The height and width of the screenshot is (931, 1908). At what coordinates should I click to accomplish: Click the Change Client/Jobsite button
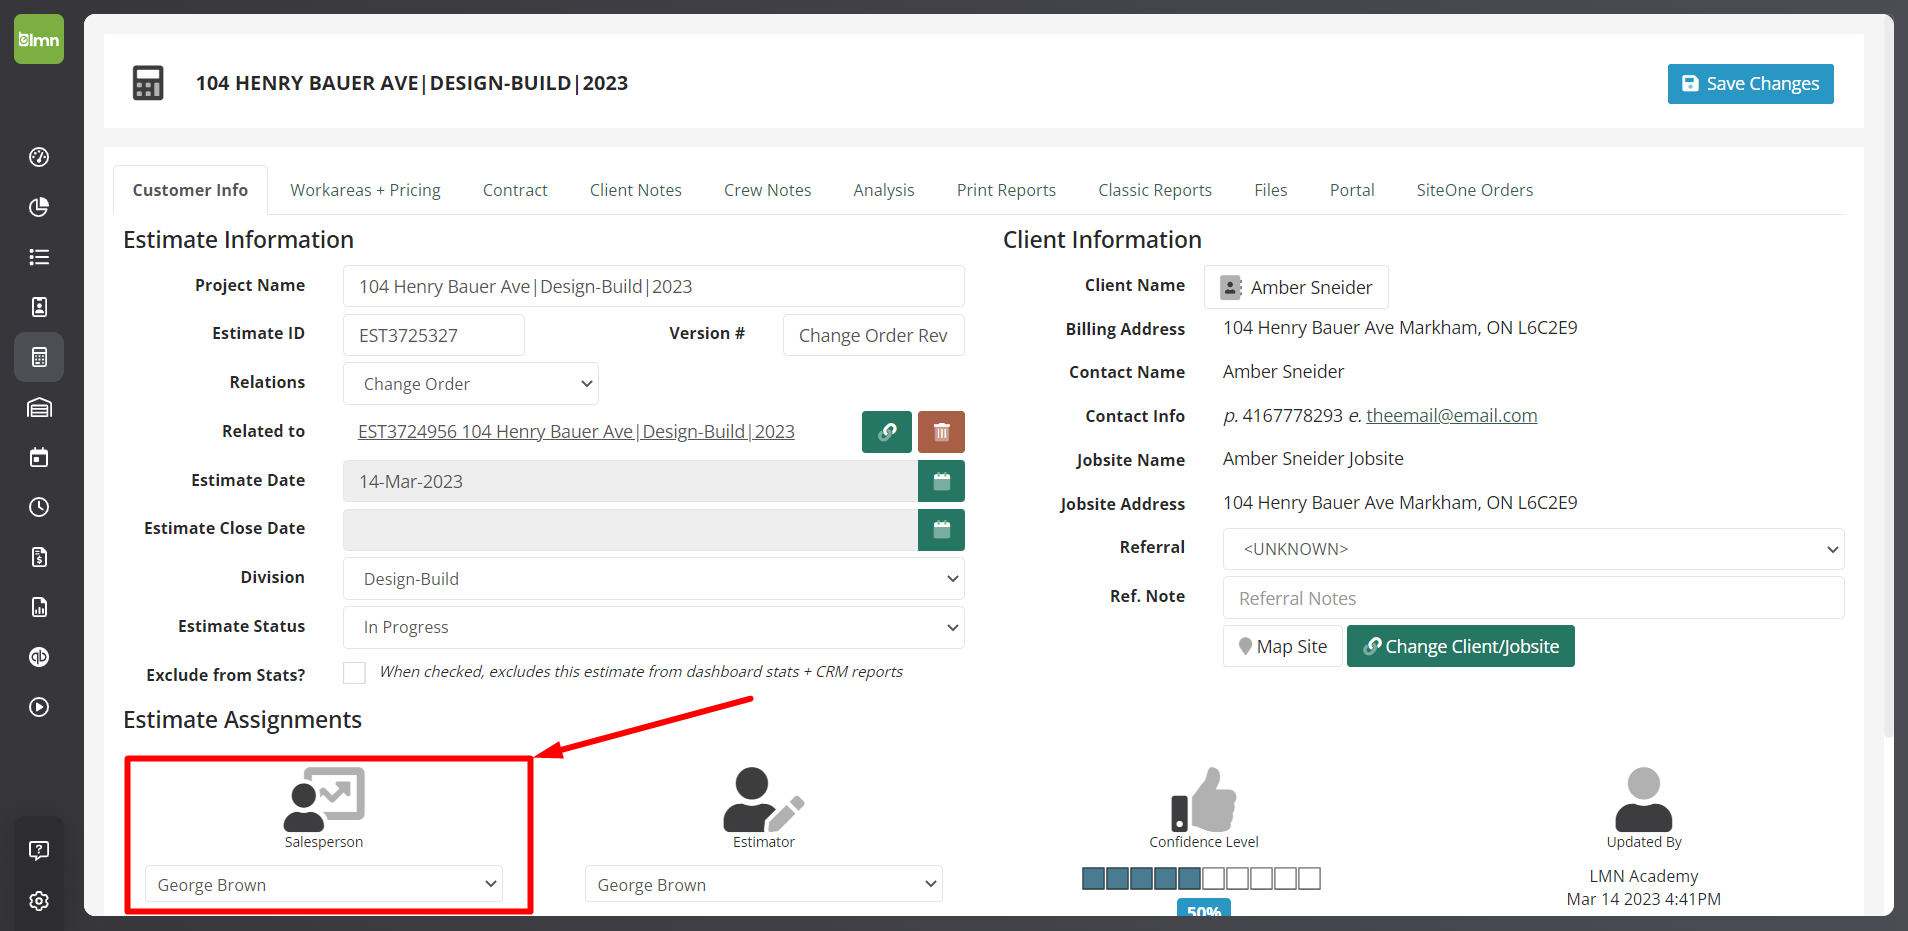(1461, 646)
